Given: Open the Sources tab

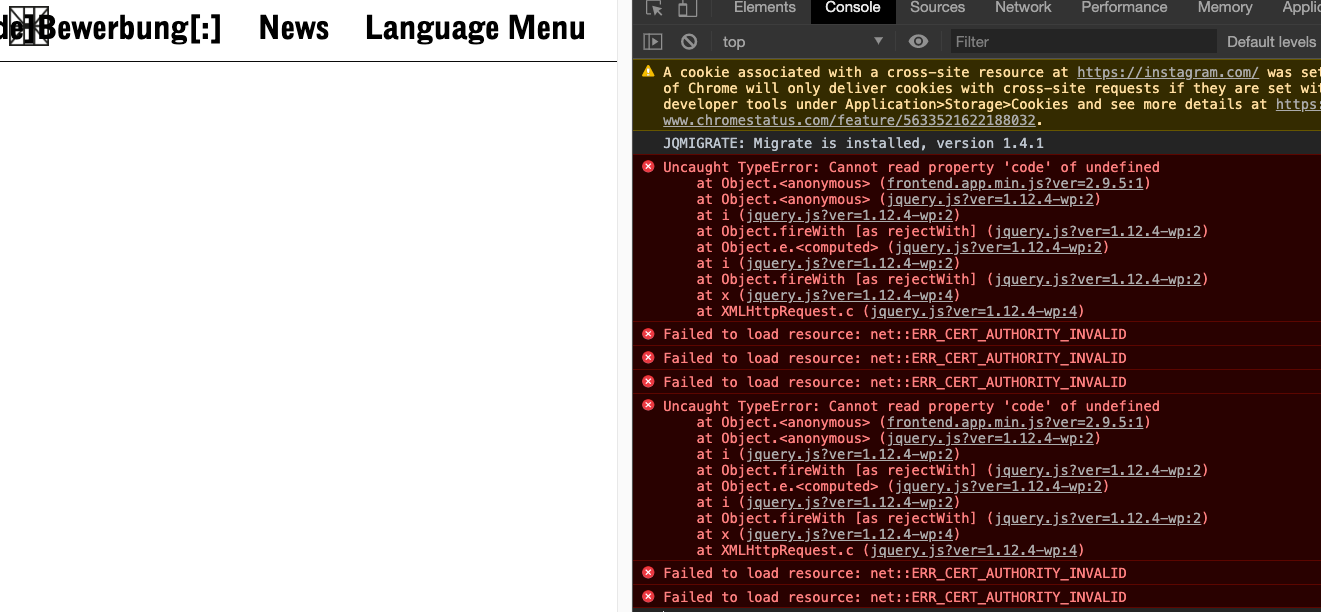Looking at the screenshot, I should tap(937, 8).
